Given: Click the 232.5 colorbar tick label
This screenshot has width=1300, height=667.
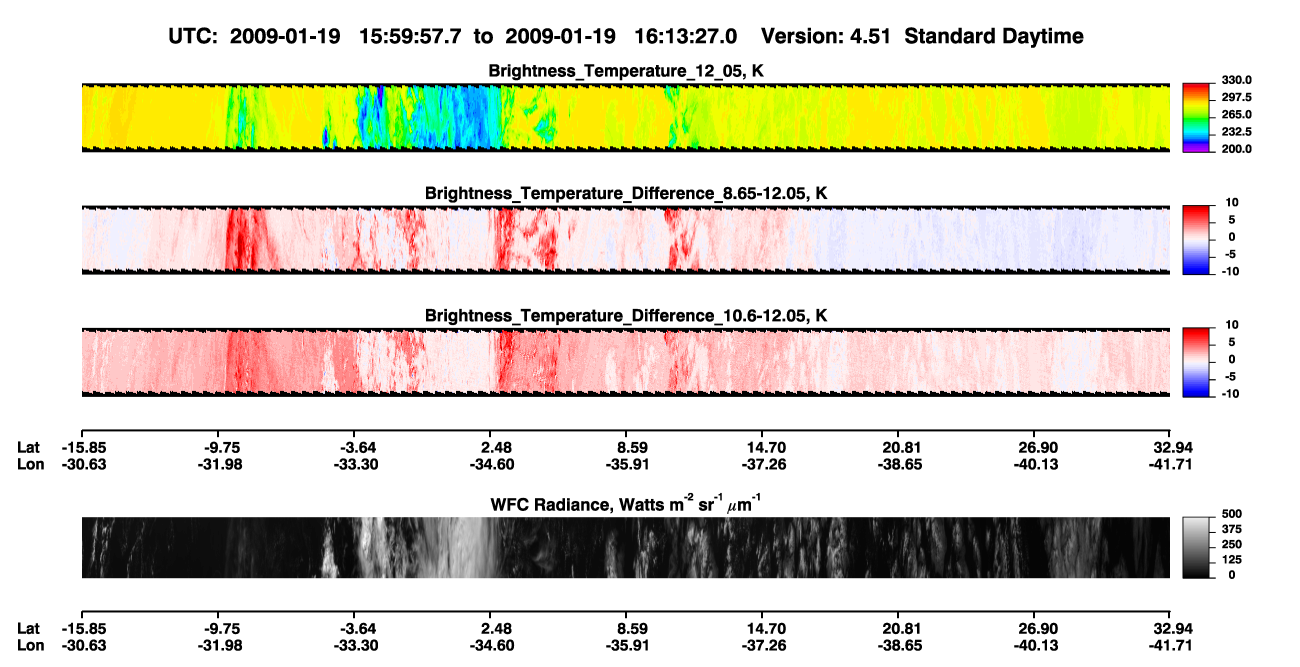Looking at the screenshot, I should pyautogui.click(x=1237, y=132).
